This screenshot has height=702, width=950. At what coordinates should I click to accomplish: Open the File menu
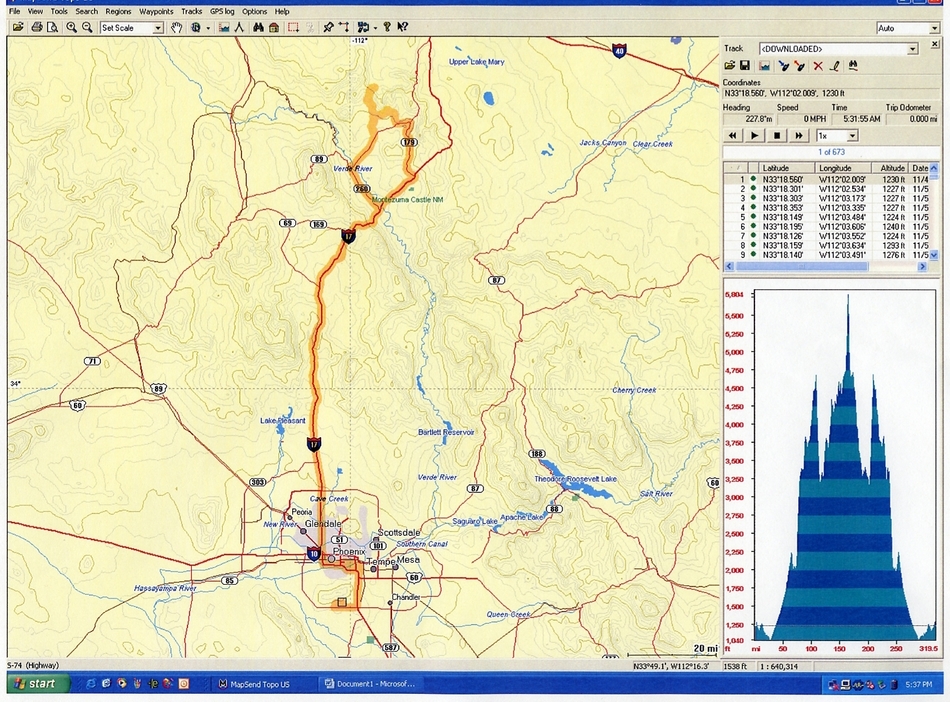14,11
